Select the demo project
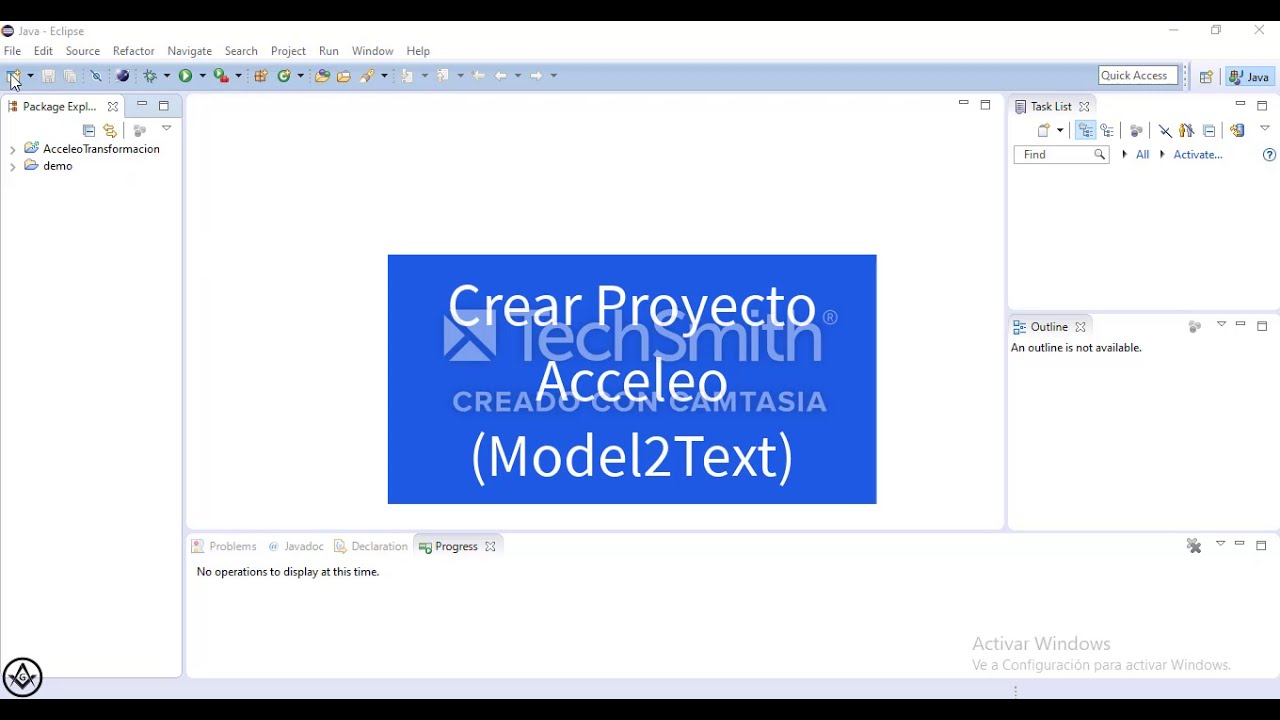Image resolution: width=1280 pixels, height=720 pixels. [x=49, y=166]
